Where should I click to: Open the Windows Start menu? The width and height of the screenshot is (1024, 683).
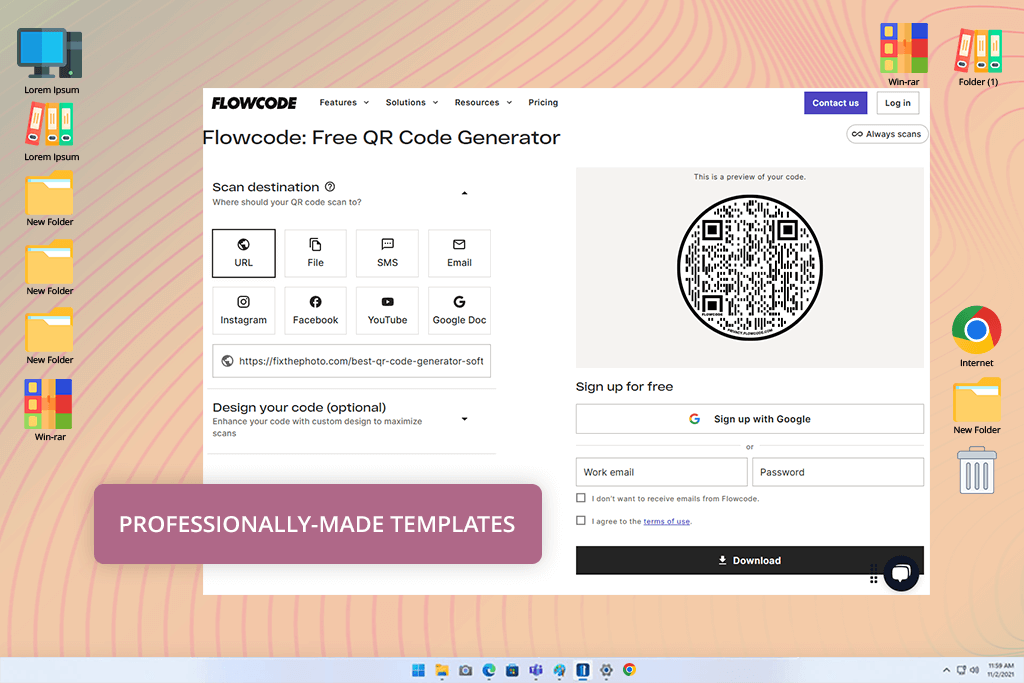(419, 670)
